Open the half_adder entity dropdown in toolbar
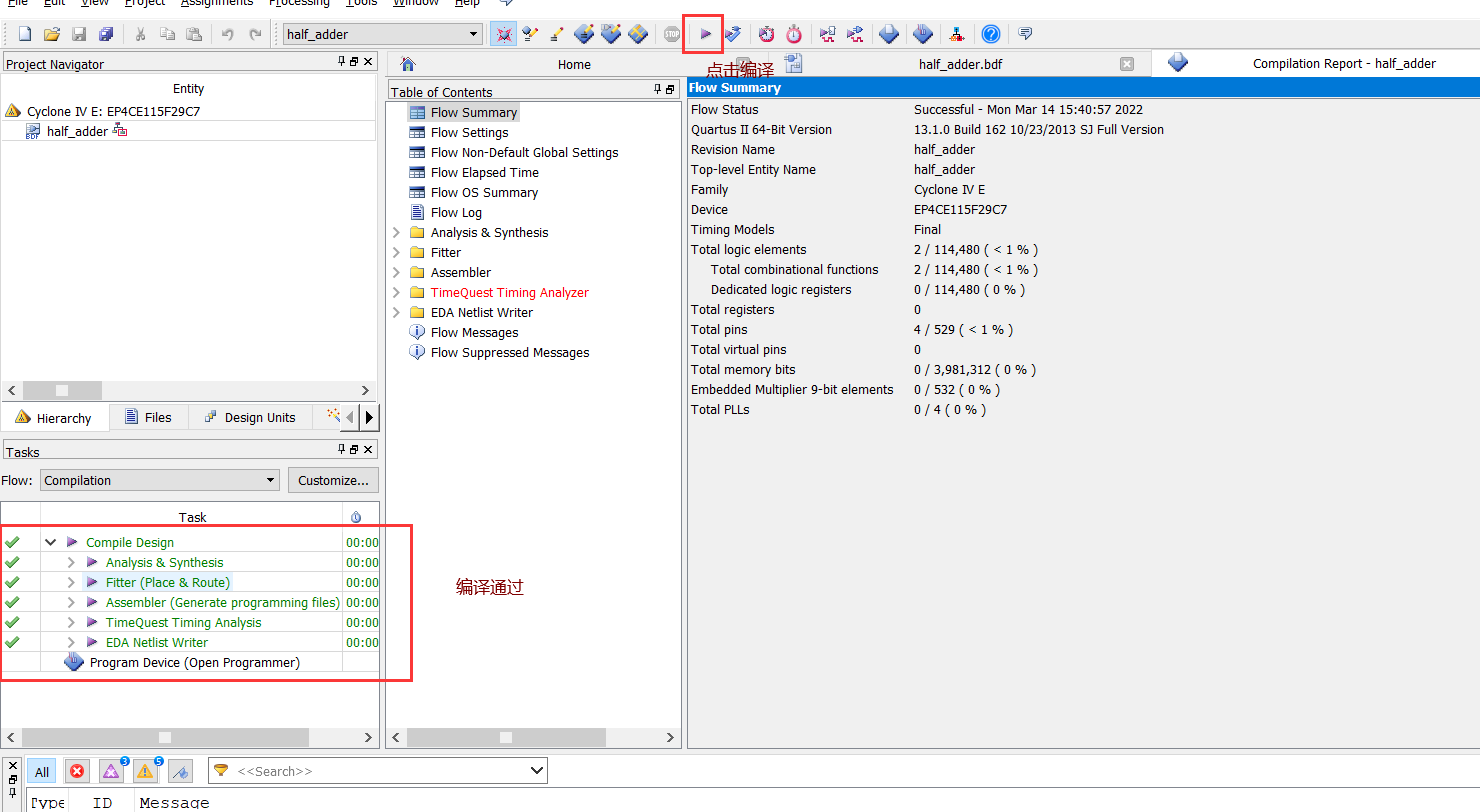The image size is (1480, 812). pyautogui.click(x=474, y=34)
